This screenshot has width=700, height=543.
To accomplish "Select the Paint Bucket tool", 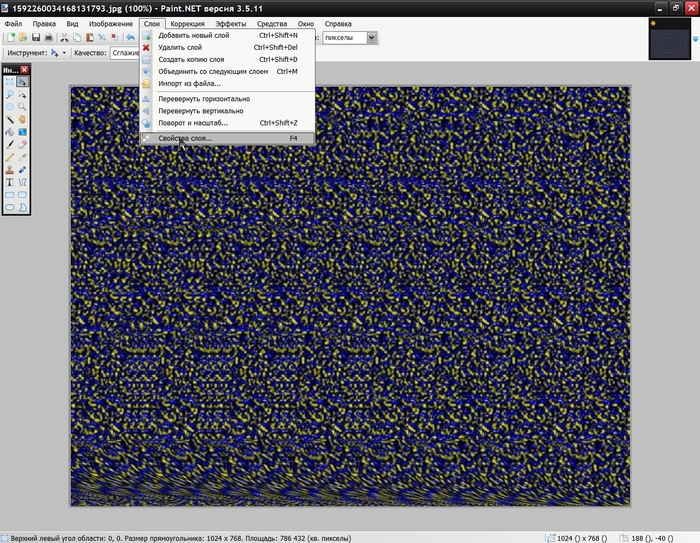I will 9,132.
